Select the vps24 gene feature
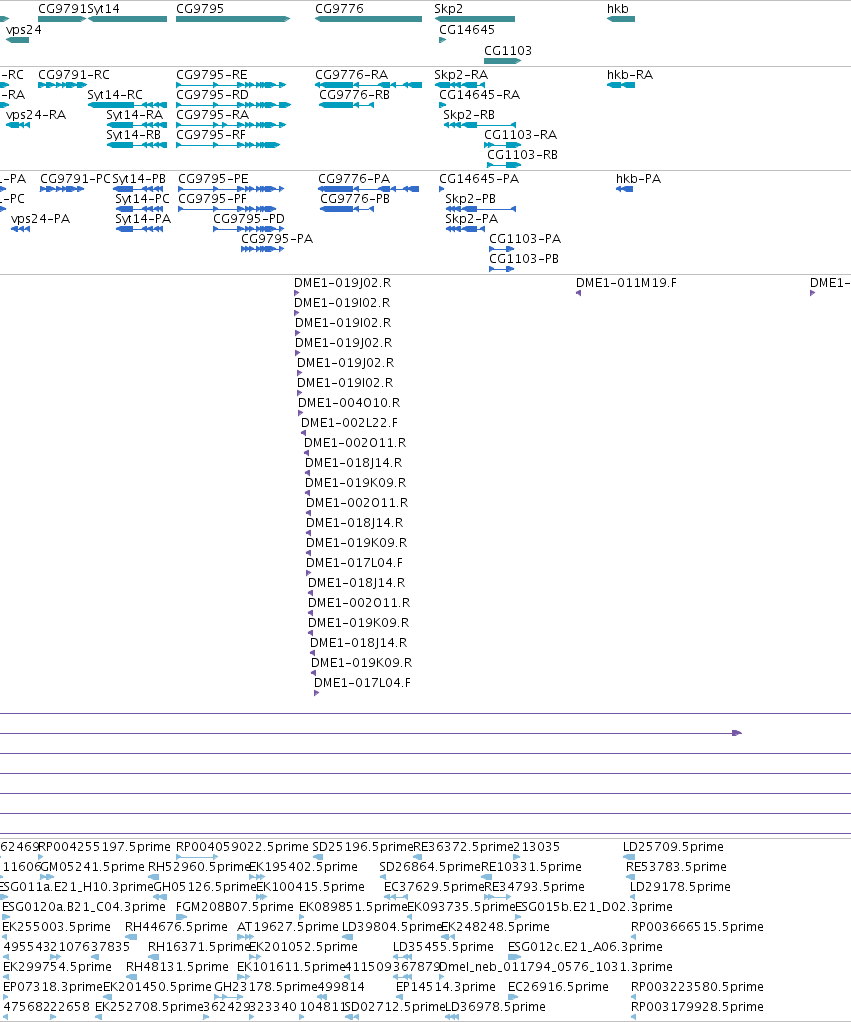The width and height of the screenshot is (851, 1022). pyautogui.click(x=18, y=40)
